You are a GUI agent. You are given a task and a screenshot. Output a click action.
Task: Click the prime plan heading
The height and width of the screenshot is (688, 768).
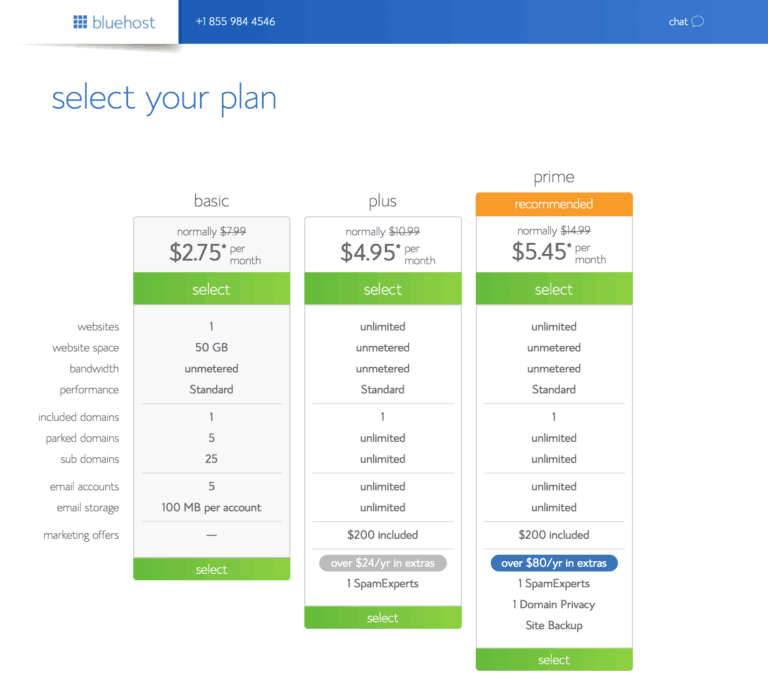pos(554,177)
